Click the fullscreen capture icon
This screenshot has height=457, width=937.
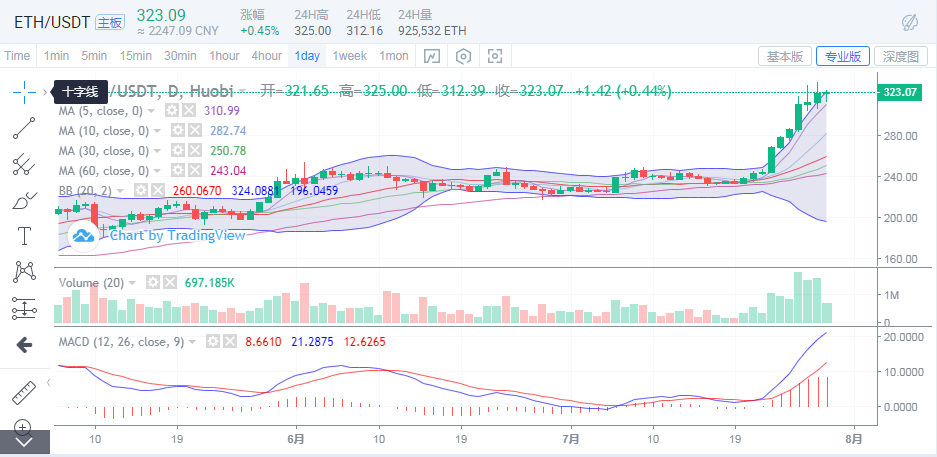coord(495,56)
